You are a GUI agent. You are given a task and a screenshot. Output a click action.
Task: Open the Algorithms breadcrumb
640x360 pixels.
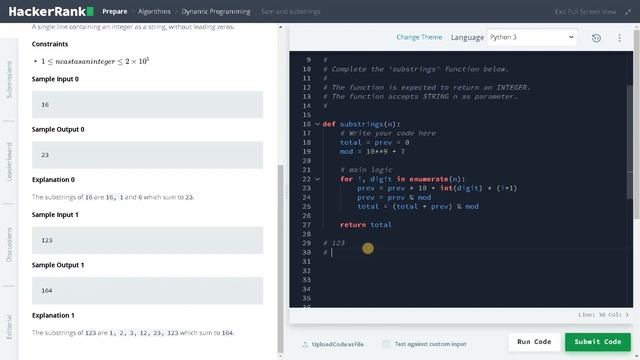pyautogui.click(x=154, y=11)
